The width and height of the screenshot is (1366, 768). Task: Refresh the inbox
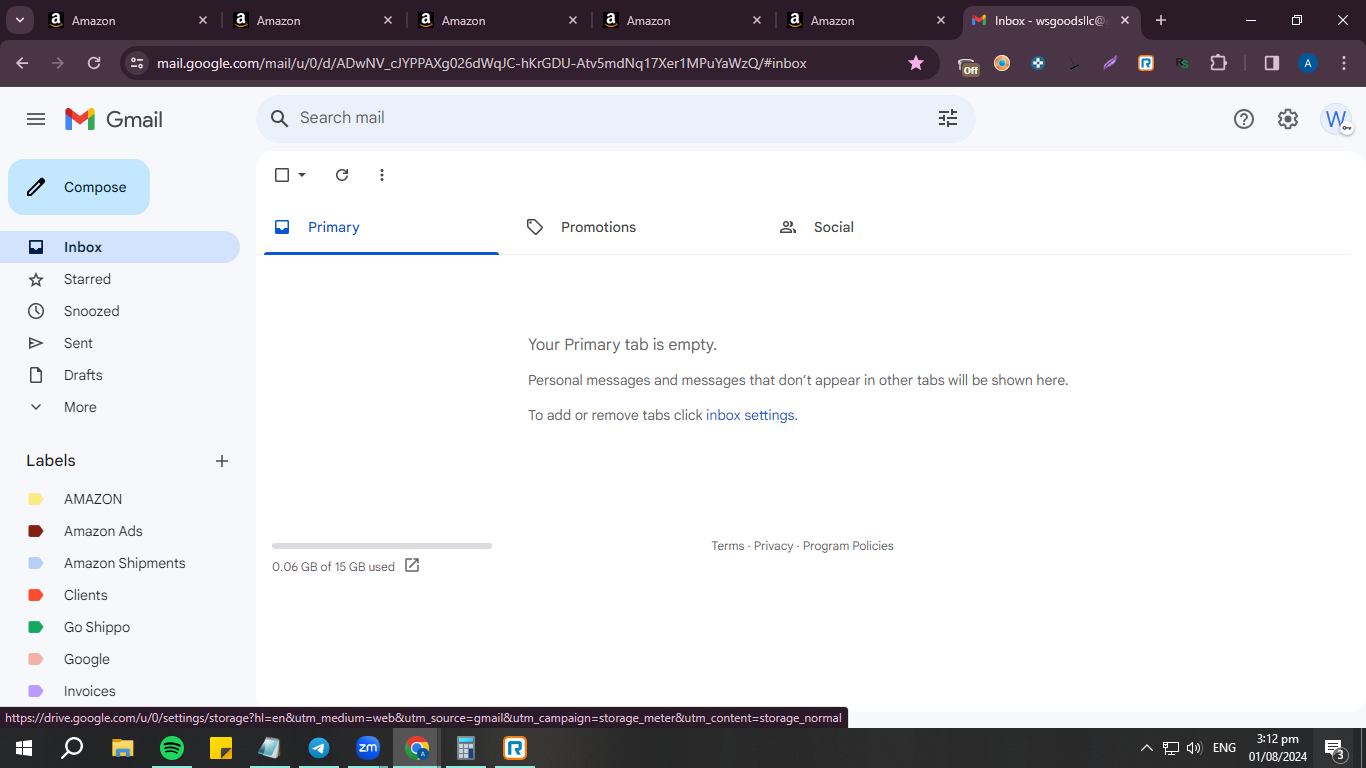[x=342, y=175]
